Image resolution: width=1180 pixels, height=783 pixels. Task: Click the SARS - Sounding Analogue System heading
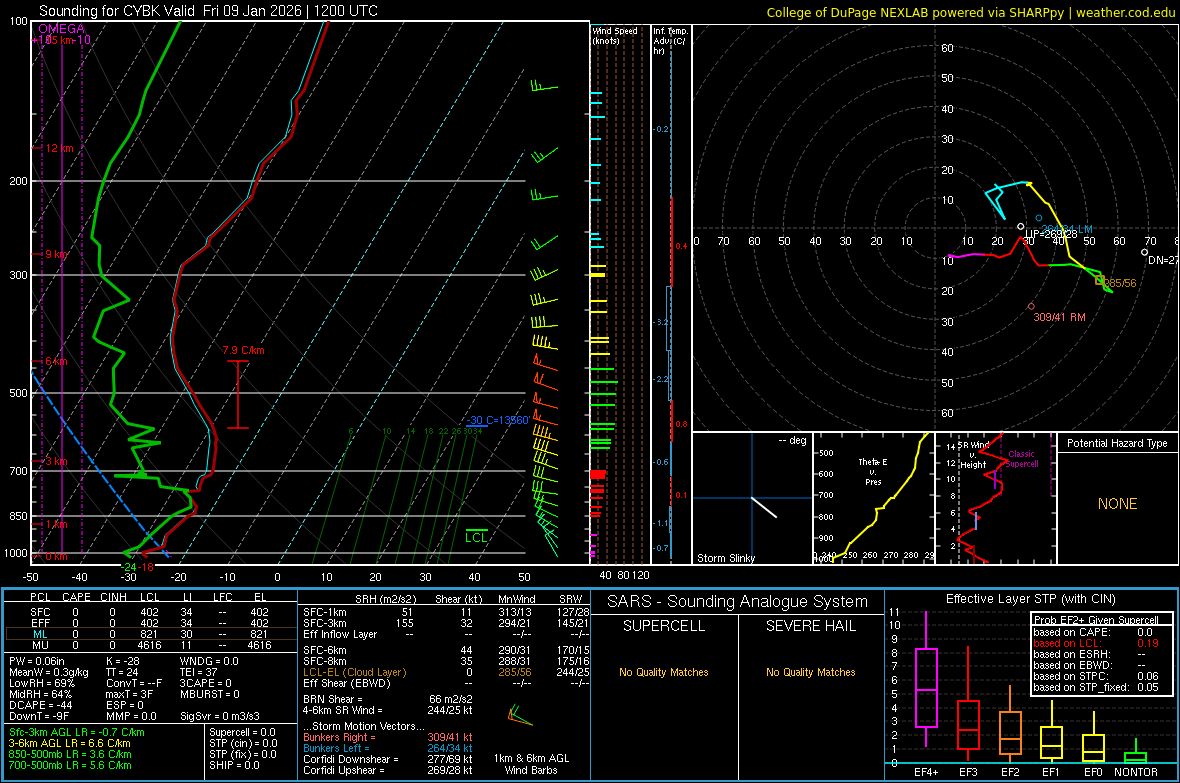point(738,602)
